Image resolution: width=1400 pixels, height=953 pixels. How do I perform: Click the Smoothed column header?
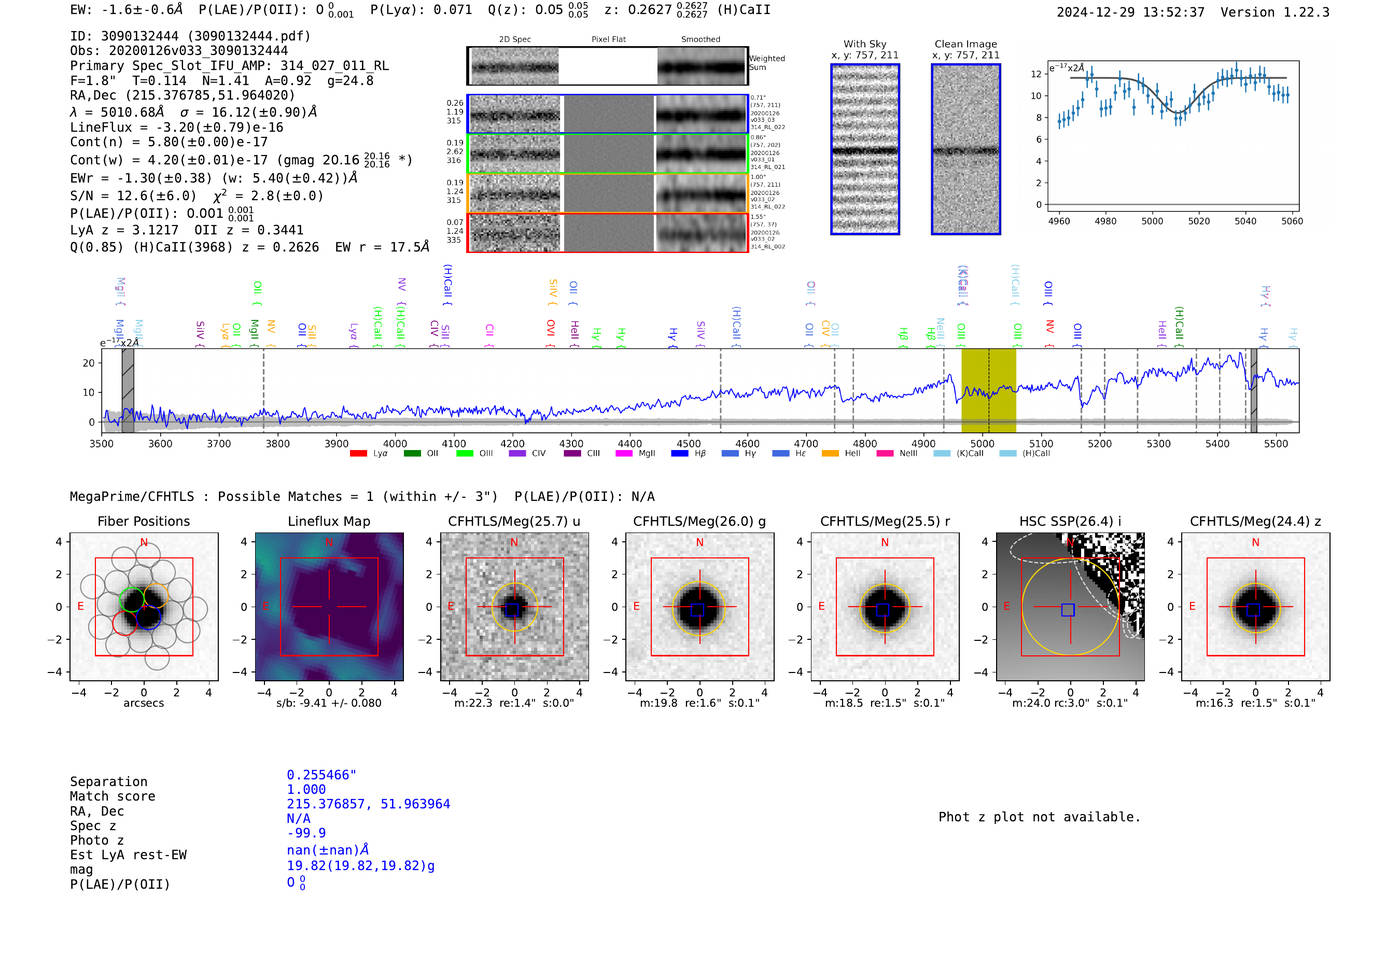pos(700,40)
